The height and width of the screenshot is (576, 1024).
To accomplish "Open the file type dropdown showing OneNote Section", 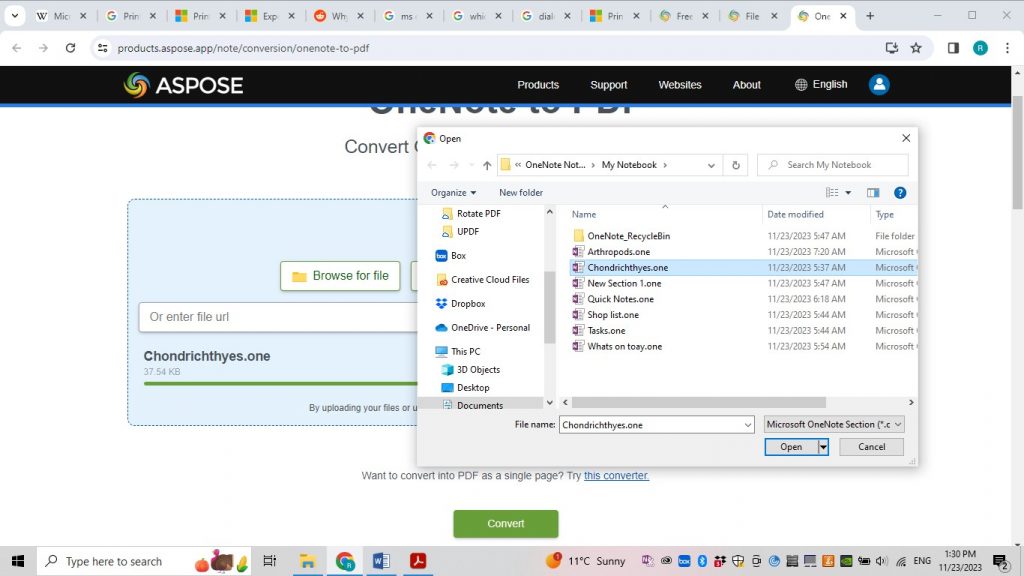I will (x=833, y=424).
